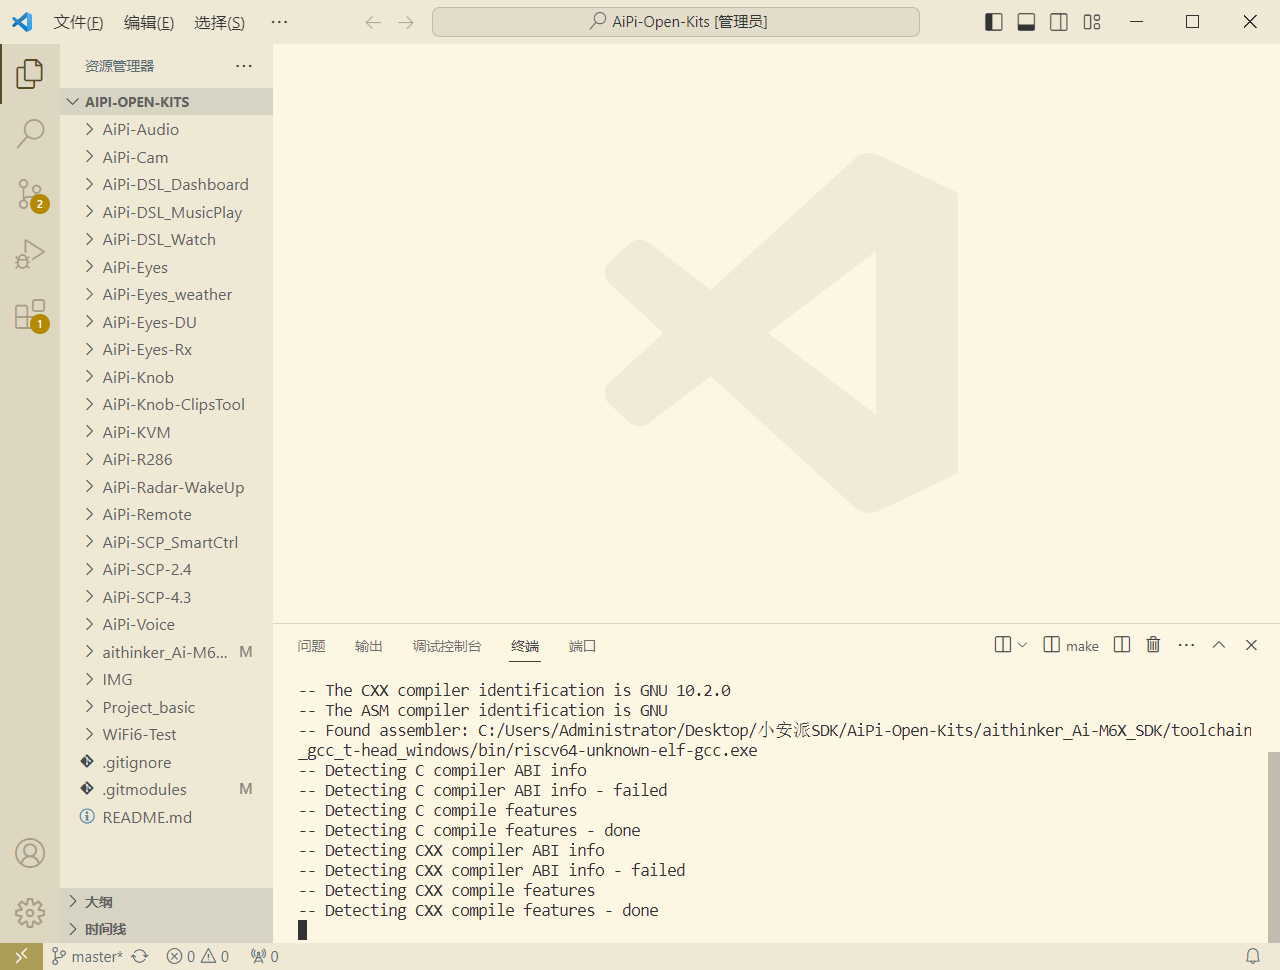Go forward with the navigation arrow
1280x970 pixels.
(406, 22)
